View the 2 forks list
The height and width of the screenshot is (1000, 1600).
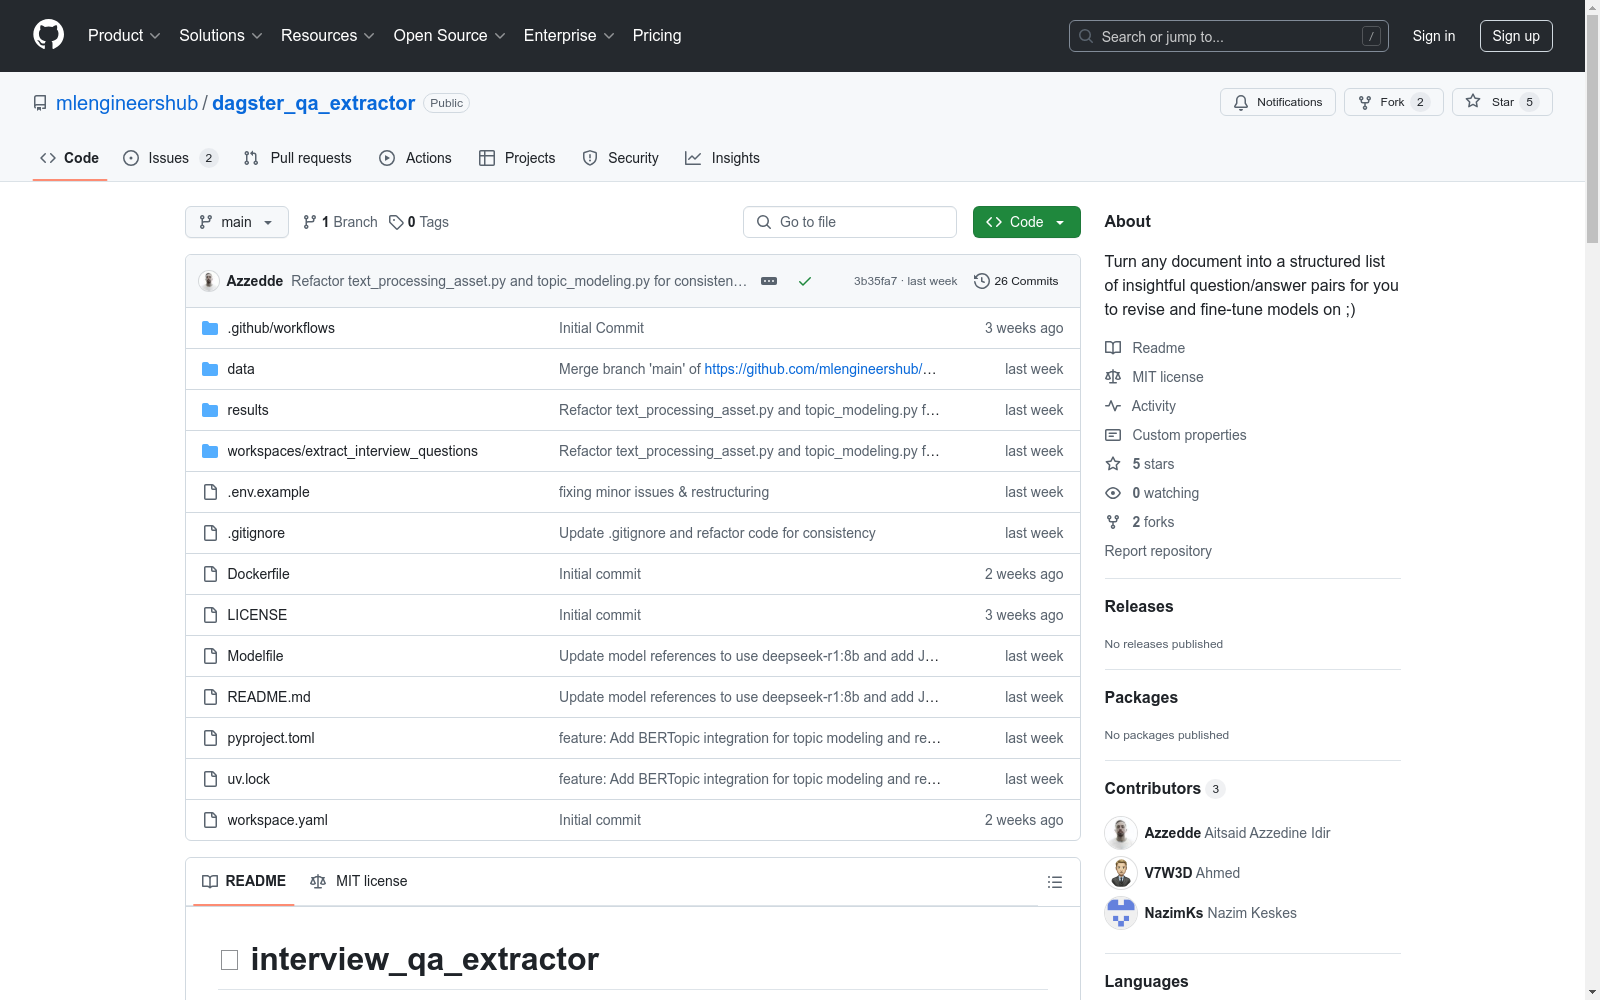[1140, 522]
